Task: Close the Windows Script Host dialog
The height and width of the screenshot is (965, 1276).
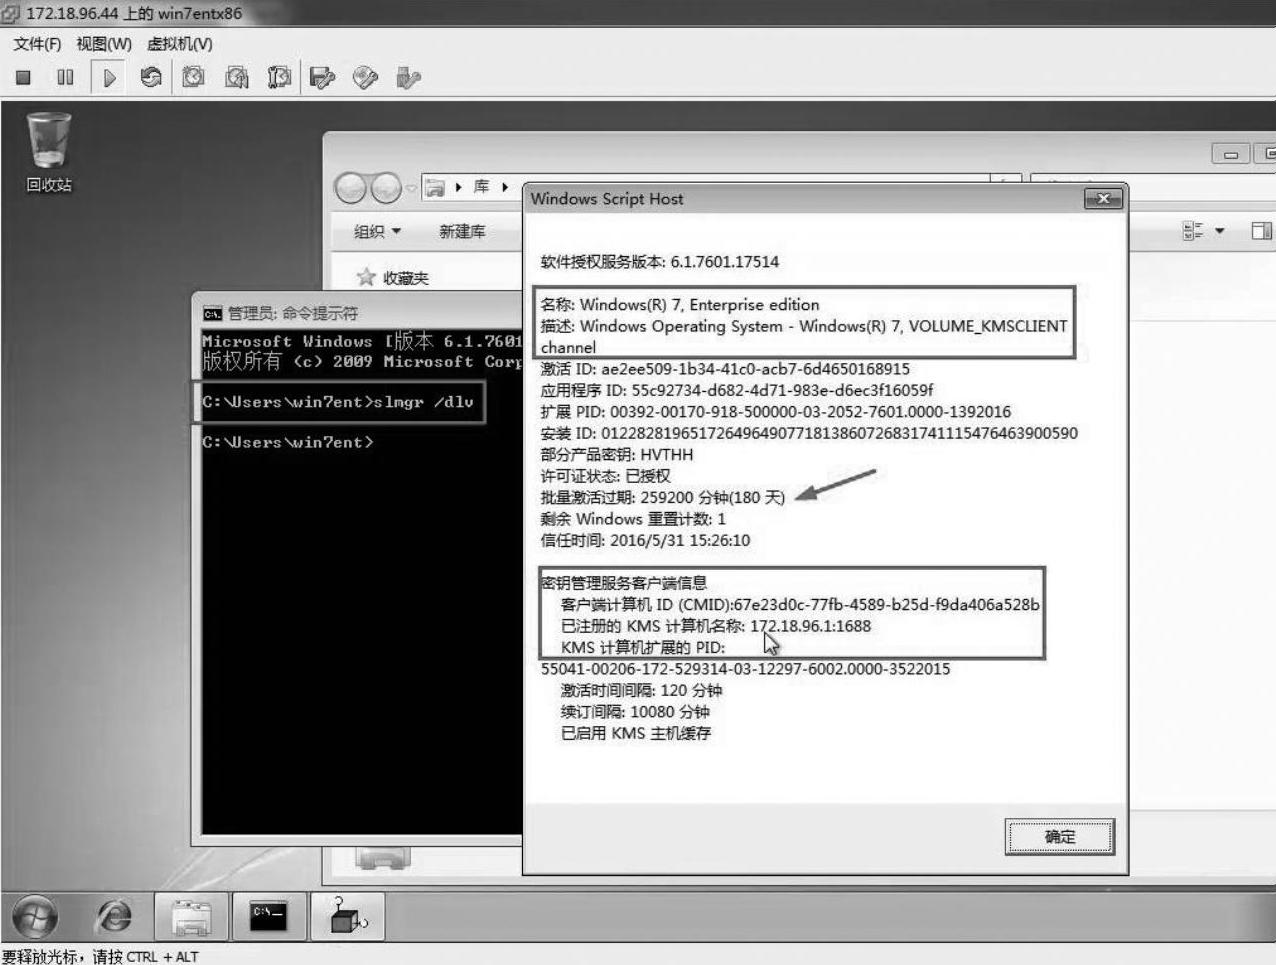Action: pos(1103,199)
